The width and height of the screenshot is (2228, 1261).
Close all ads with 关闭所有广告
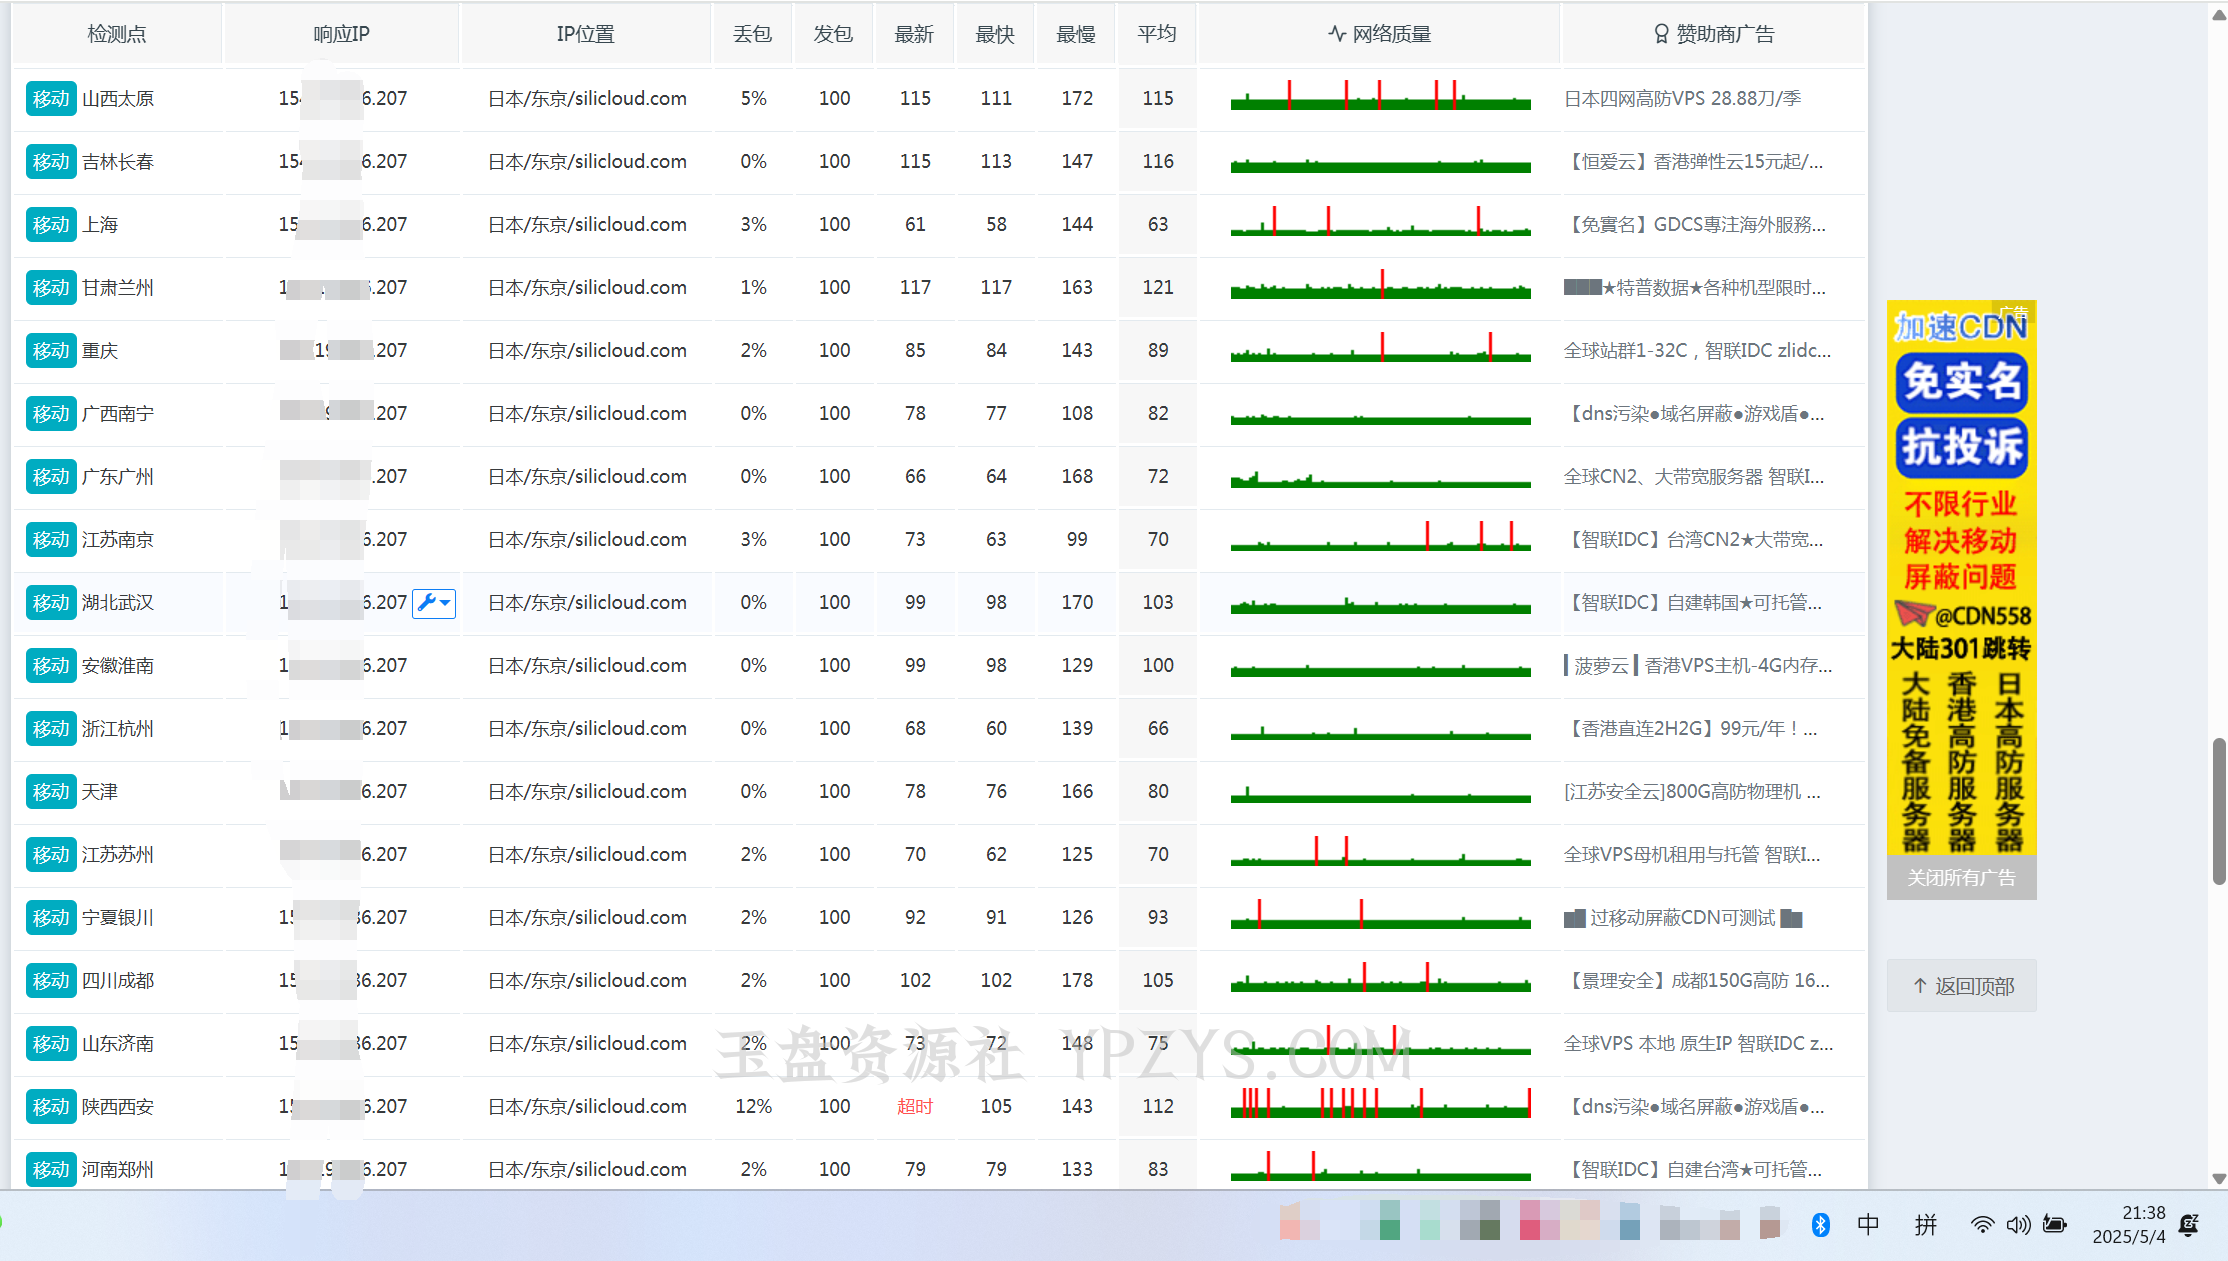tap(1961, 878)
